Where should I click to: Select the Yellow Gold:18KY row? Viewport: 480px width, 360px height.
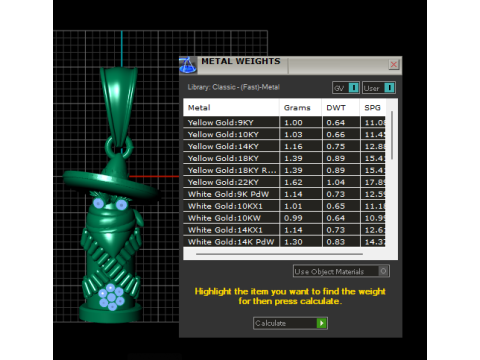coord(284,158)
